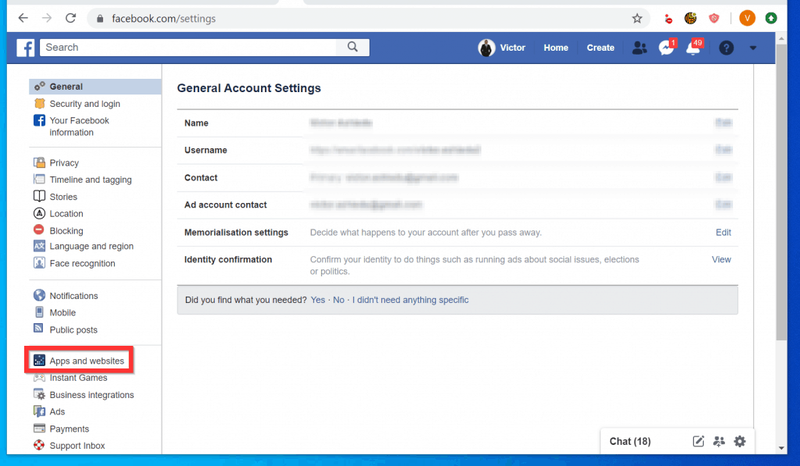The height and width of the screenshot is (466, 800).
Task: Click the browser address bar URL
Action: (x=164, y=18)
